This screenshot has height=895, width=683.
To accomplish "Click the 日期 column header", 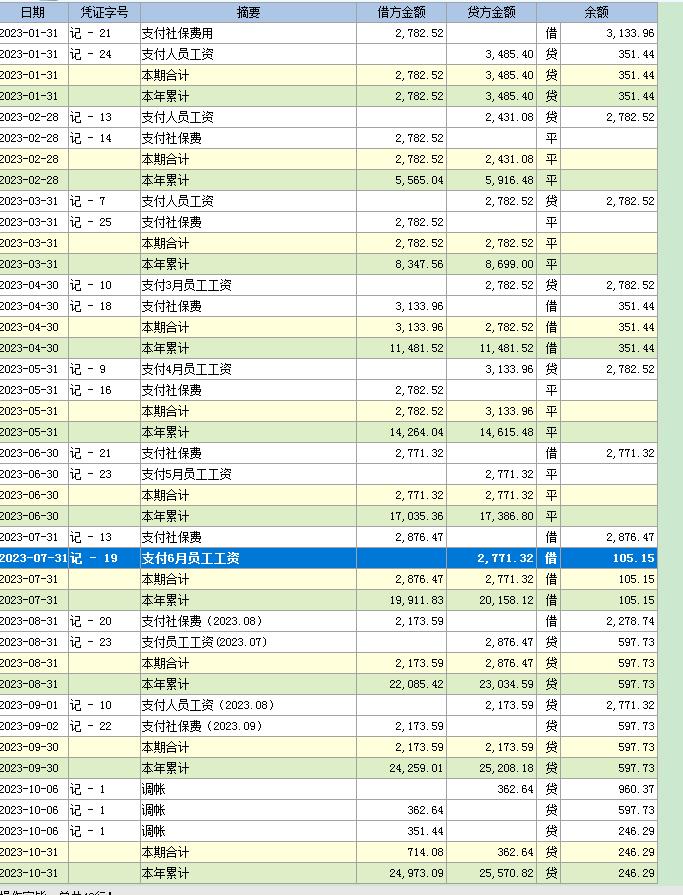I will tap(33, 12).
